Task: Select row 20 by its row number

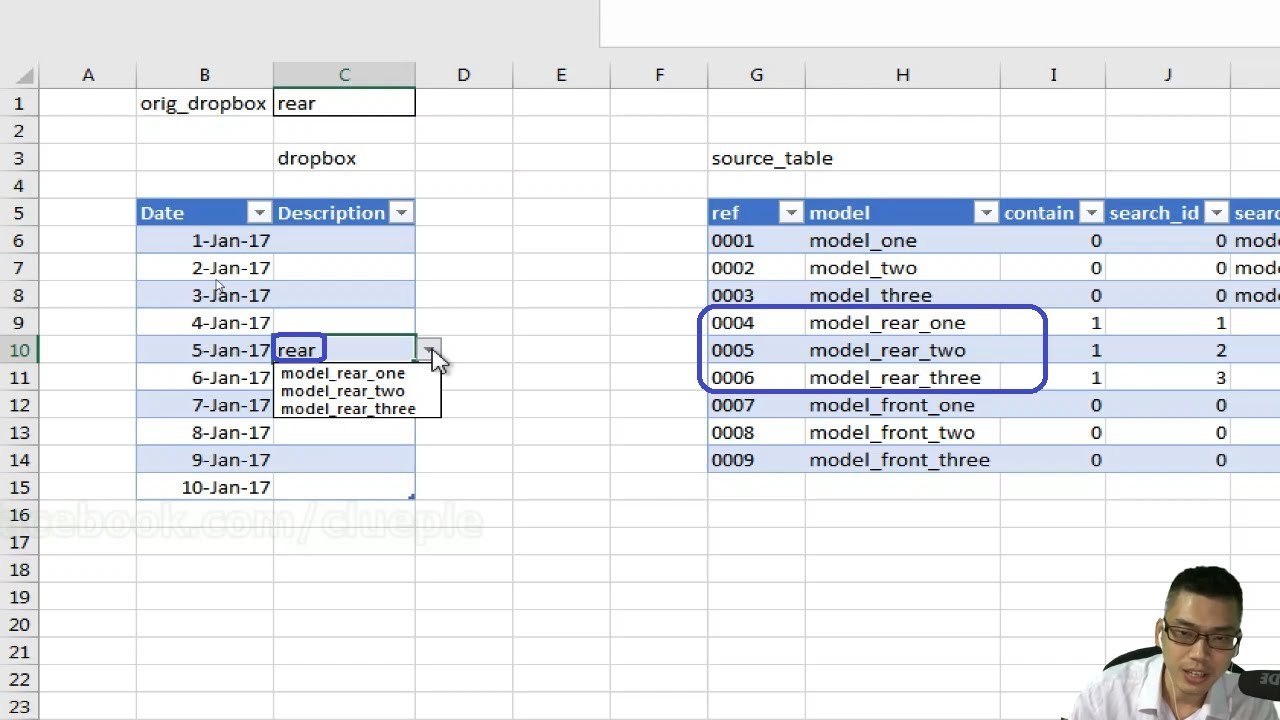Action: pos(19,624)
